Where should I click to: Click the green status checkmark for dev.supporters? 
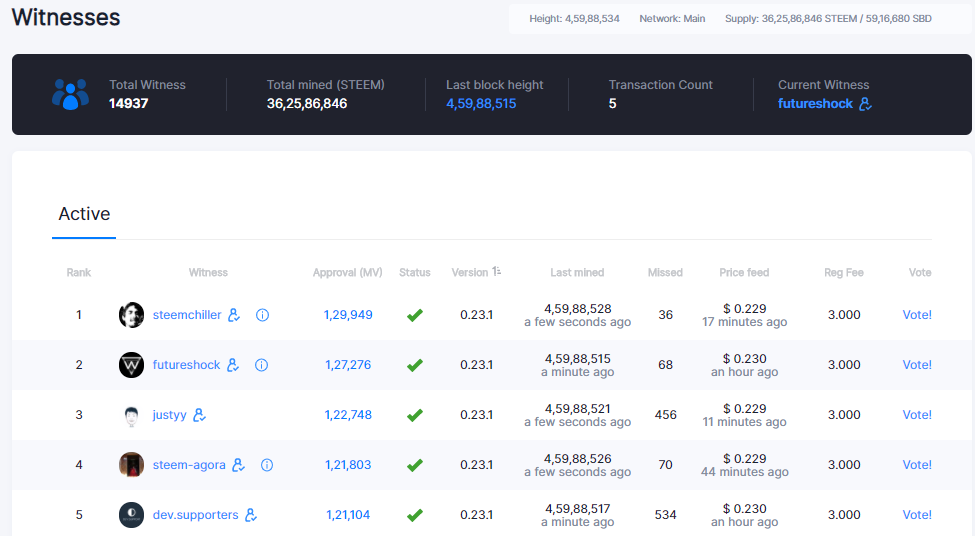[415, 515]
